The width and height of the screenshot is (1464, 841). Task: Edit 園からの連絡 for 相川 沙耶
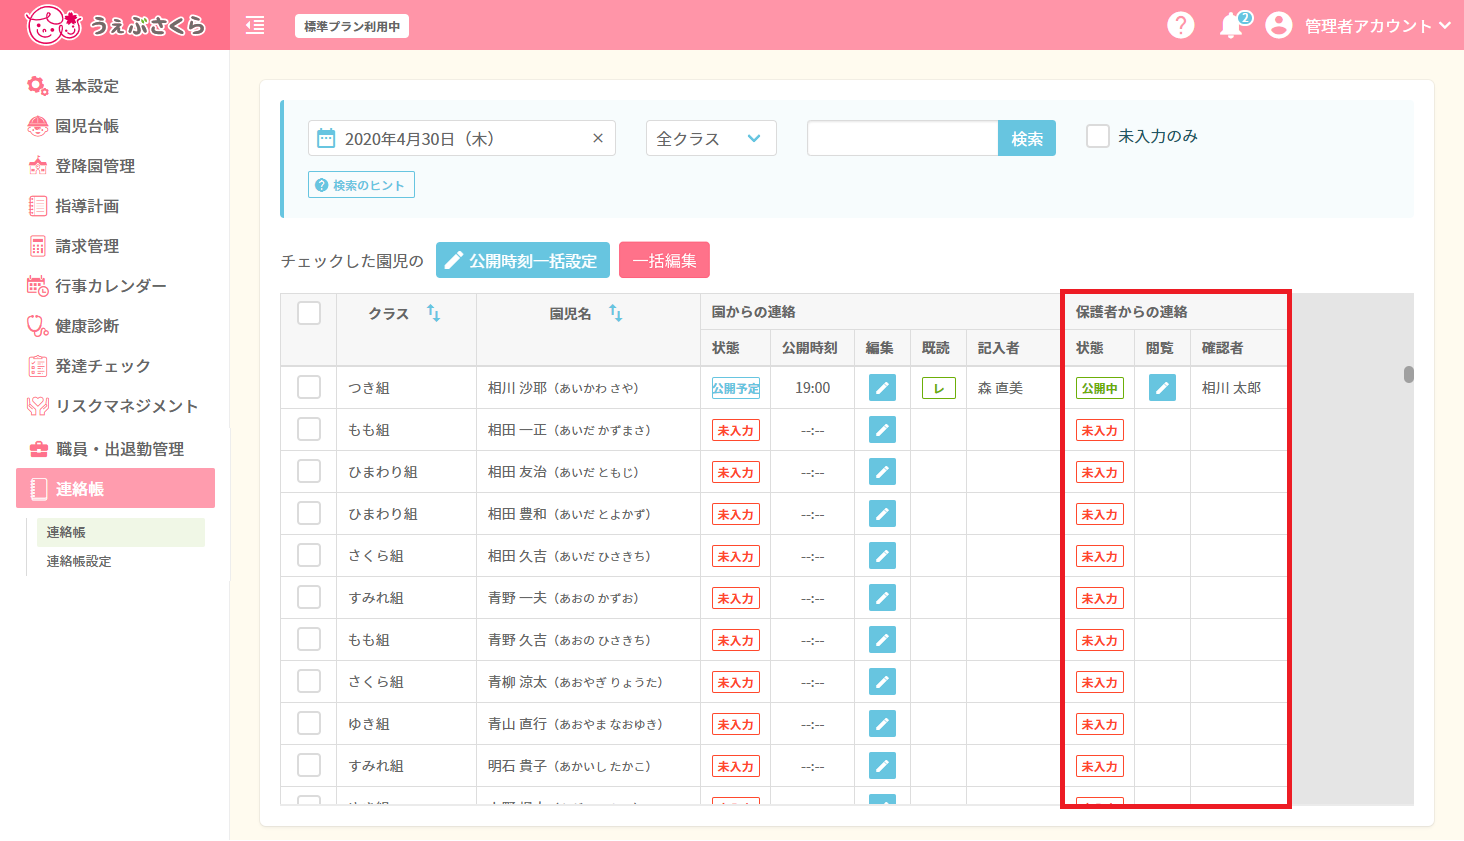882,387
